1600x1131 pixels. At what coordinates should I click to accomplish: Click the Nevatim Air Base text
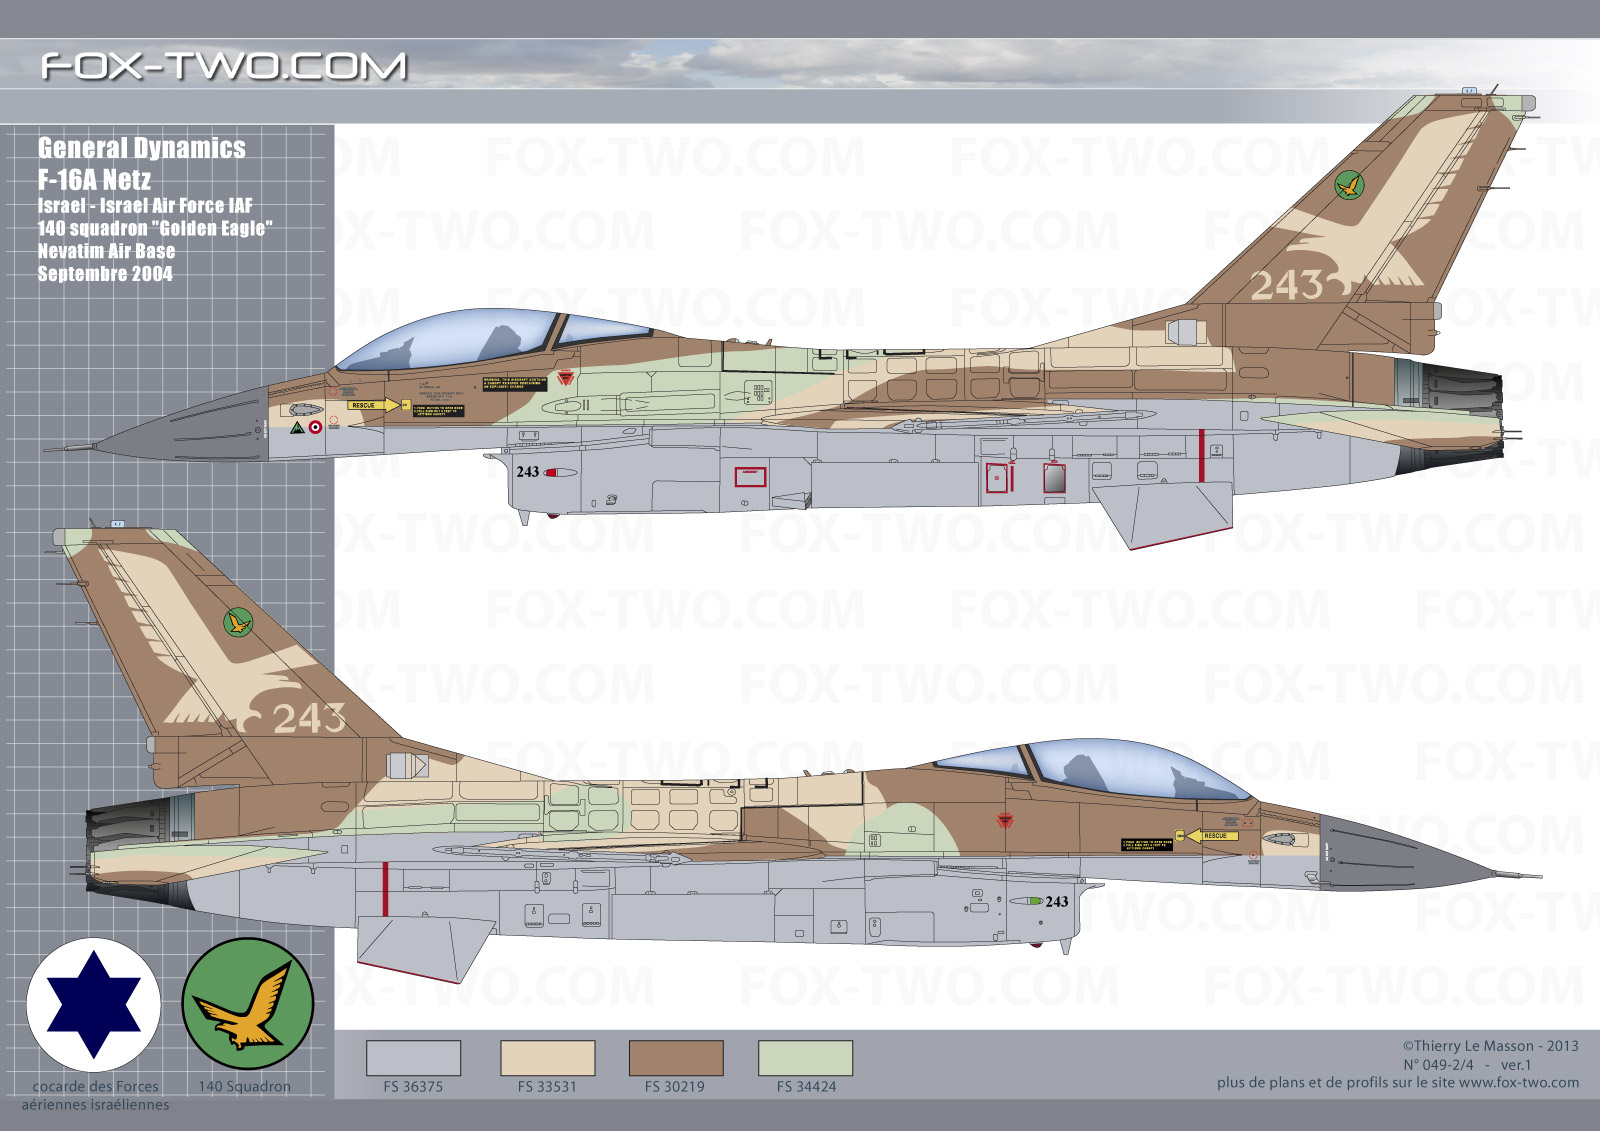tap(106, 251)
